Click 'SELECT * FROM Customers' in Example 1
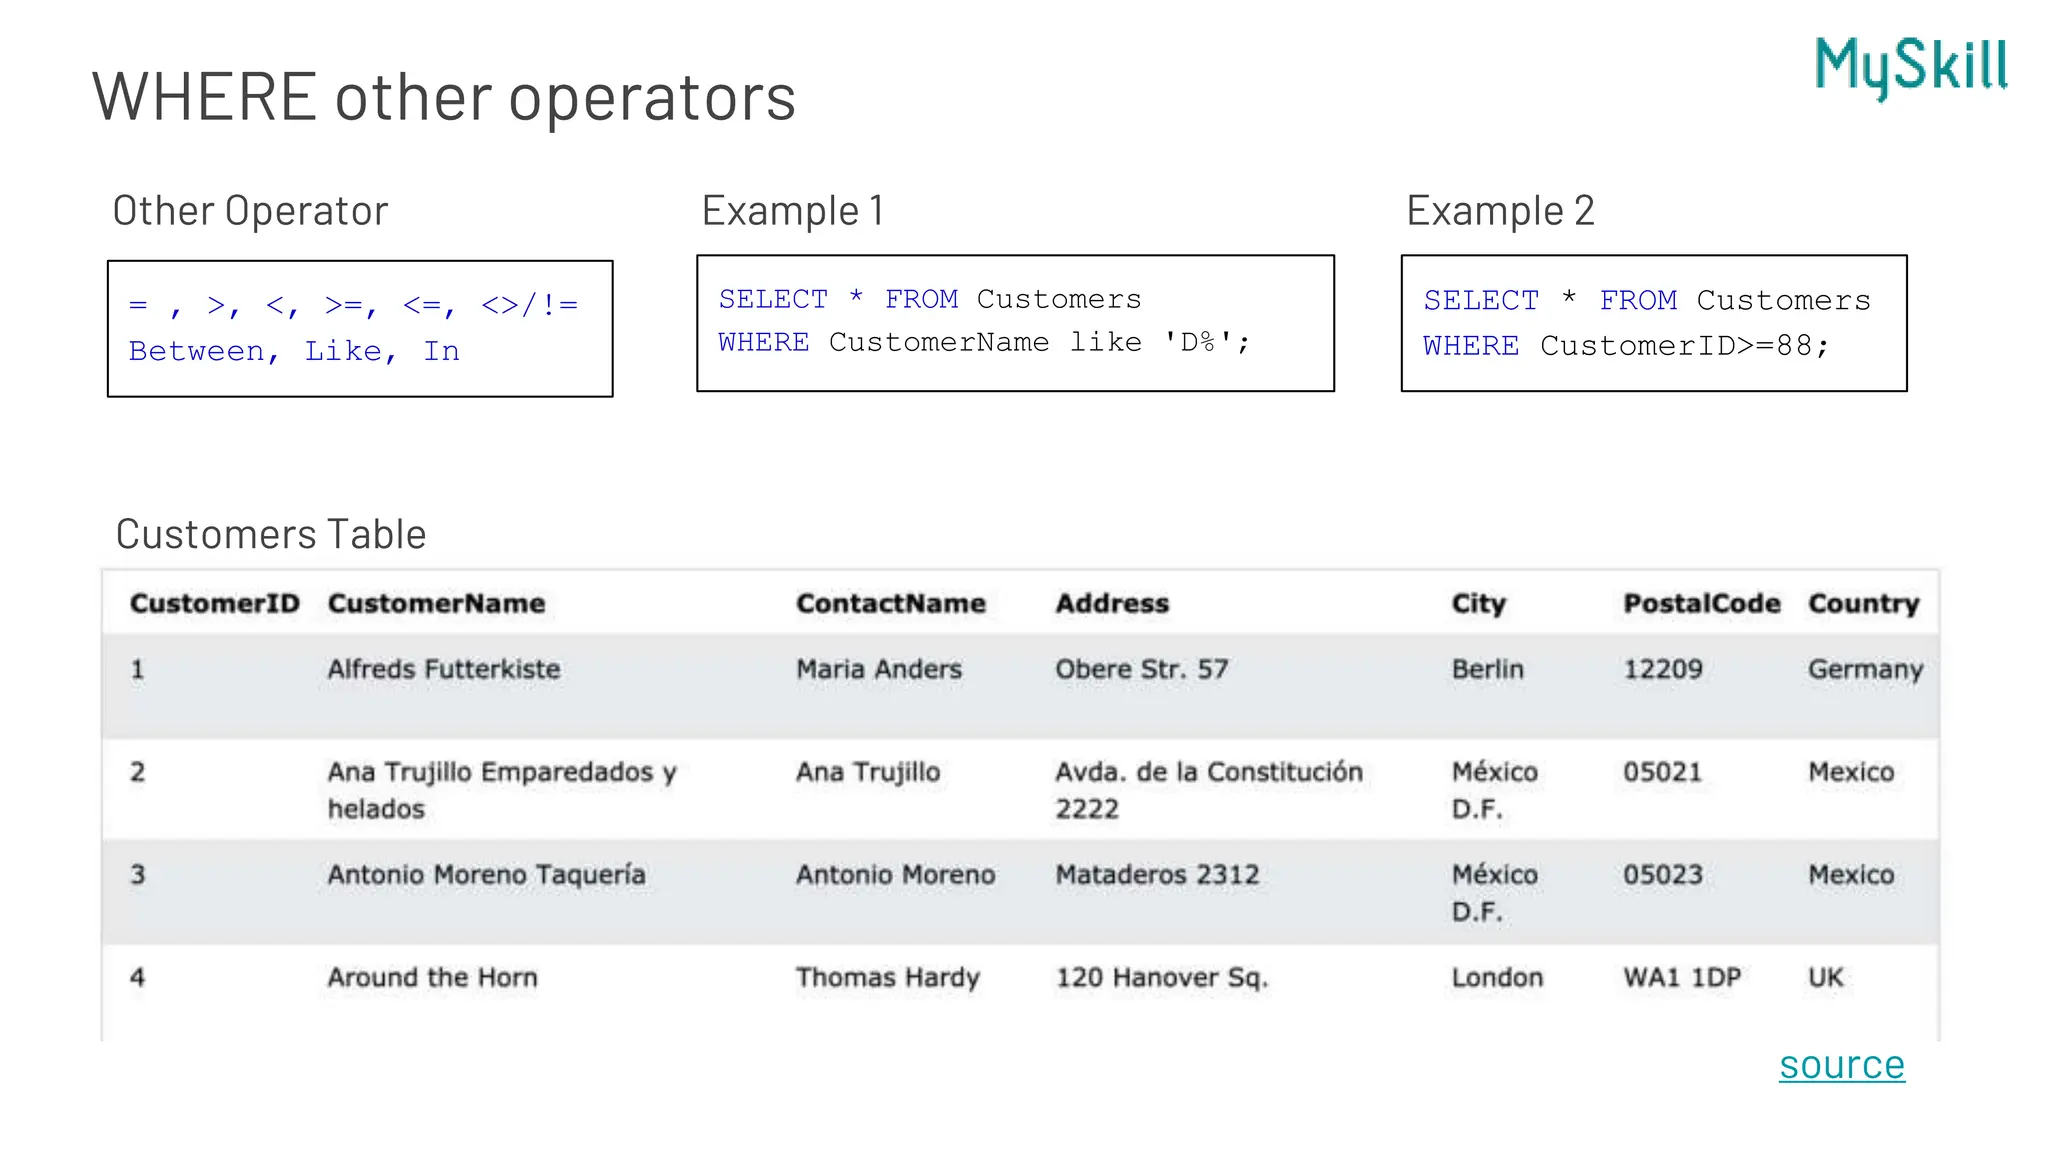This screenshot has width=2048, height=1152. (x=930, y=299)
